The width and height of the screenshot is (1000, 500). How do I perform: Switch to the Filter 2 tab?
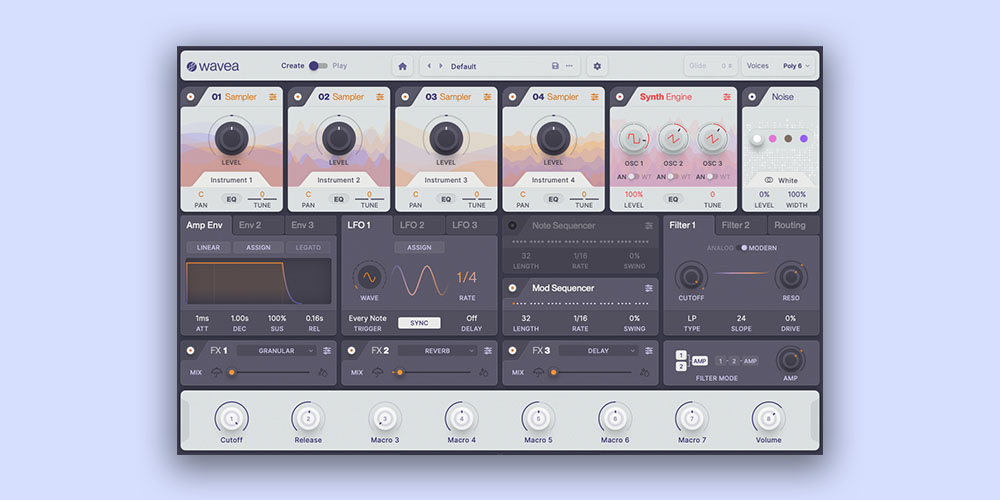[736, 226]
